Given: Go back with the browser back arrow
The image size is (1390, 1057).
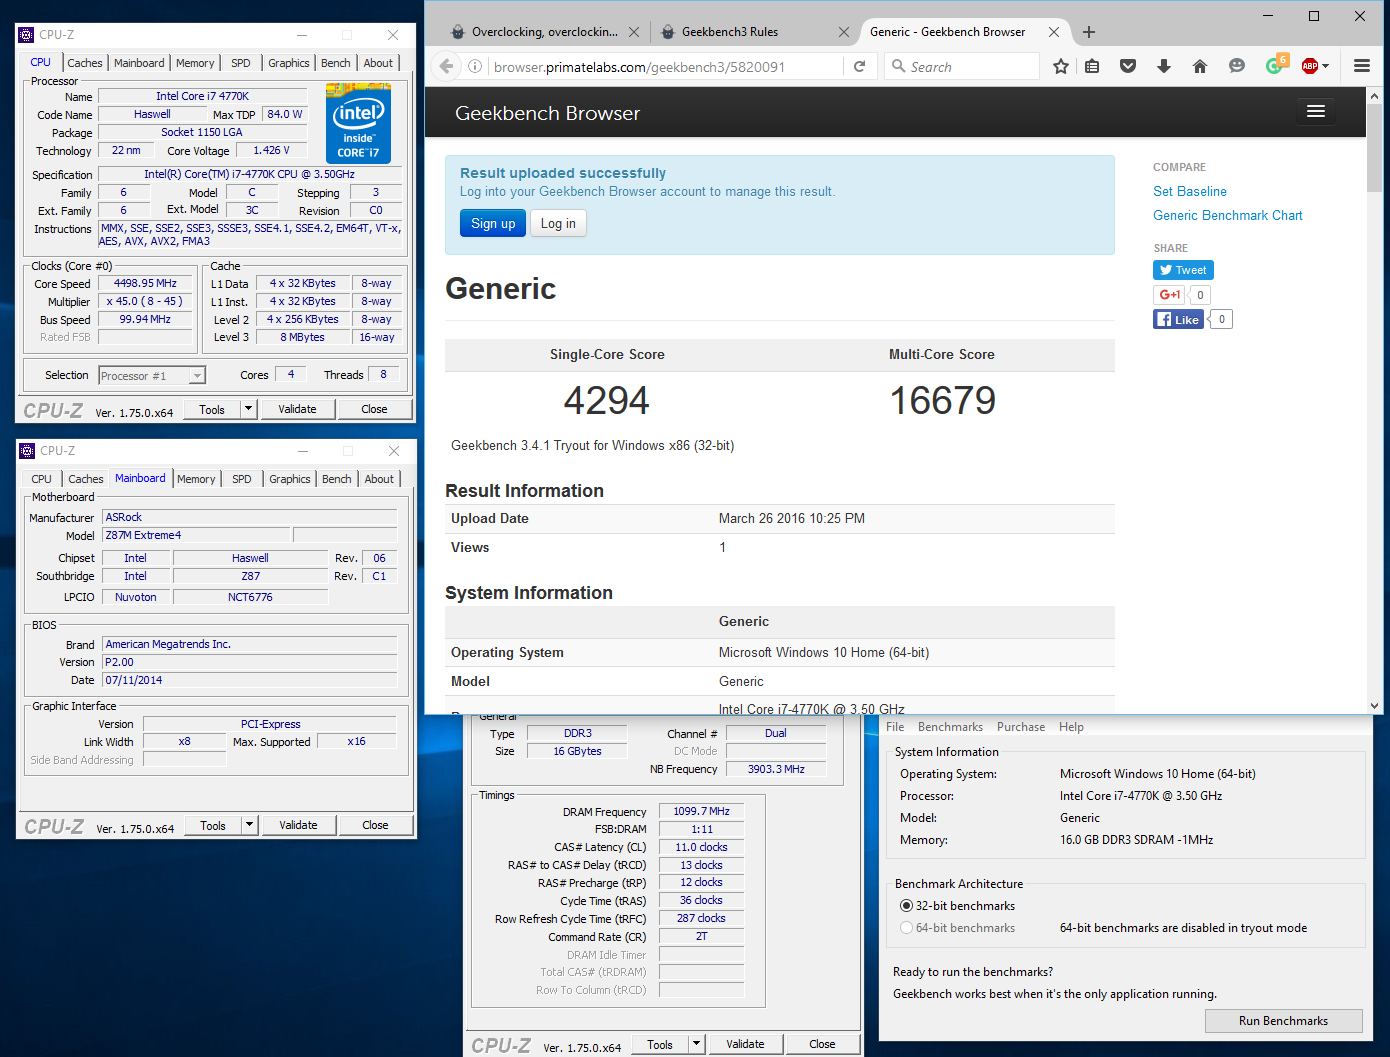Looking at the screenshot, I should coord(446,66).
